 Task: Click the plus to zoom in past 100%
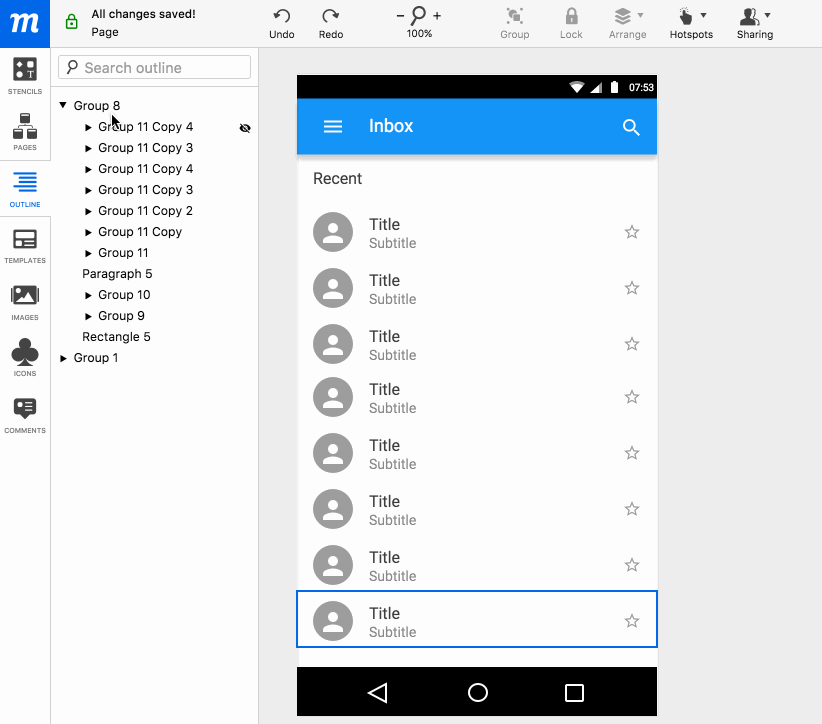(438, 17)
